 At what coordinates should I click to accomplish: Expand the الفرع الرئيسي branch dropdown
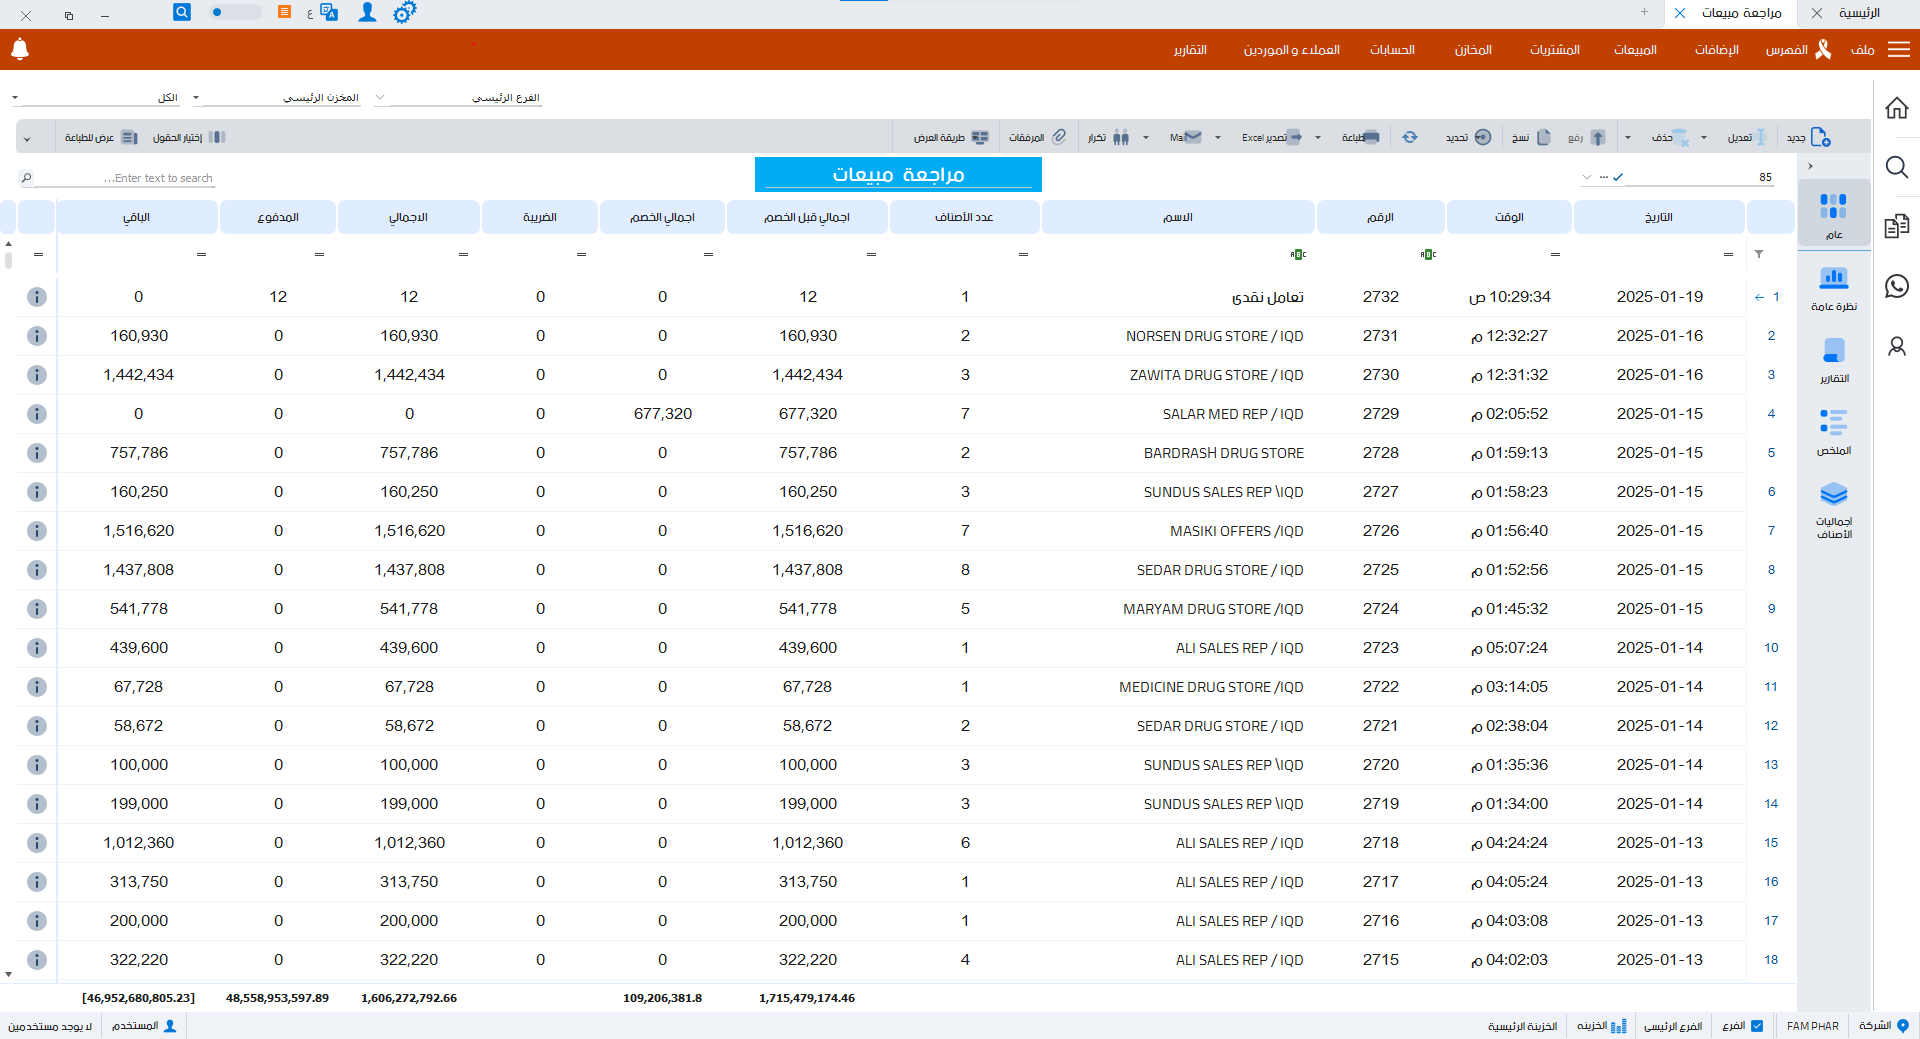[x=380, y=98]
